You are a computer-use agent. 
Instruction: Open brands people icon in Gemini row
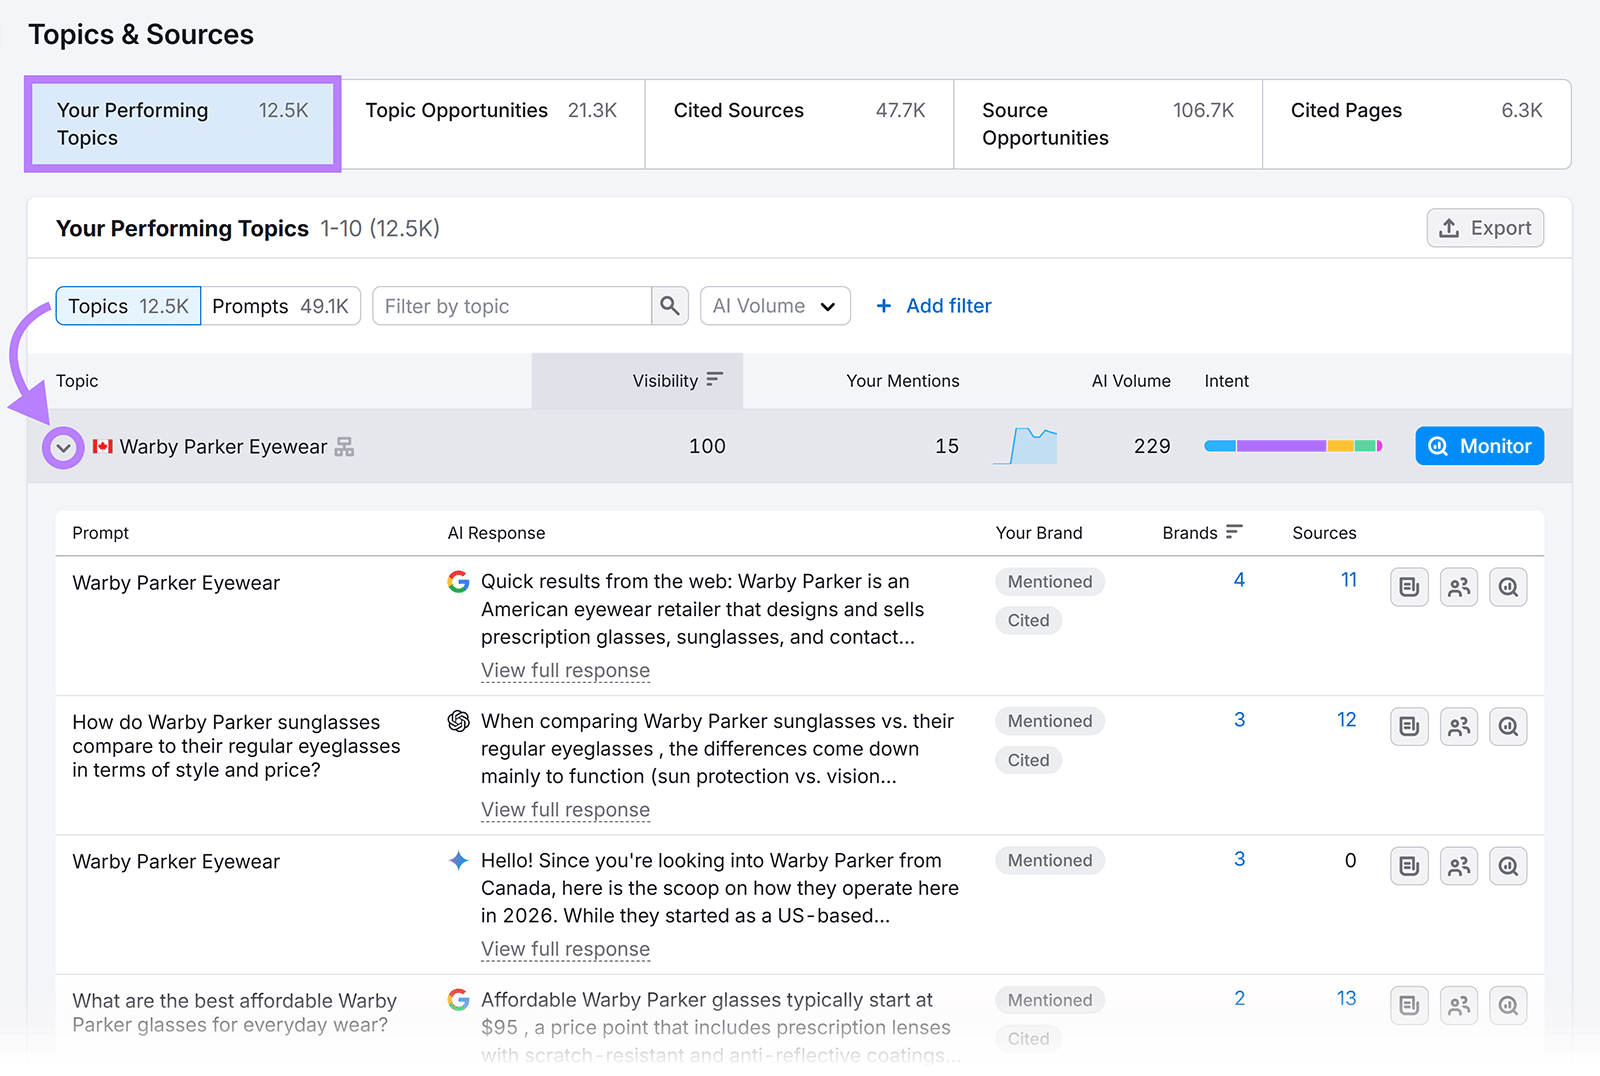click(1459, 866)
